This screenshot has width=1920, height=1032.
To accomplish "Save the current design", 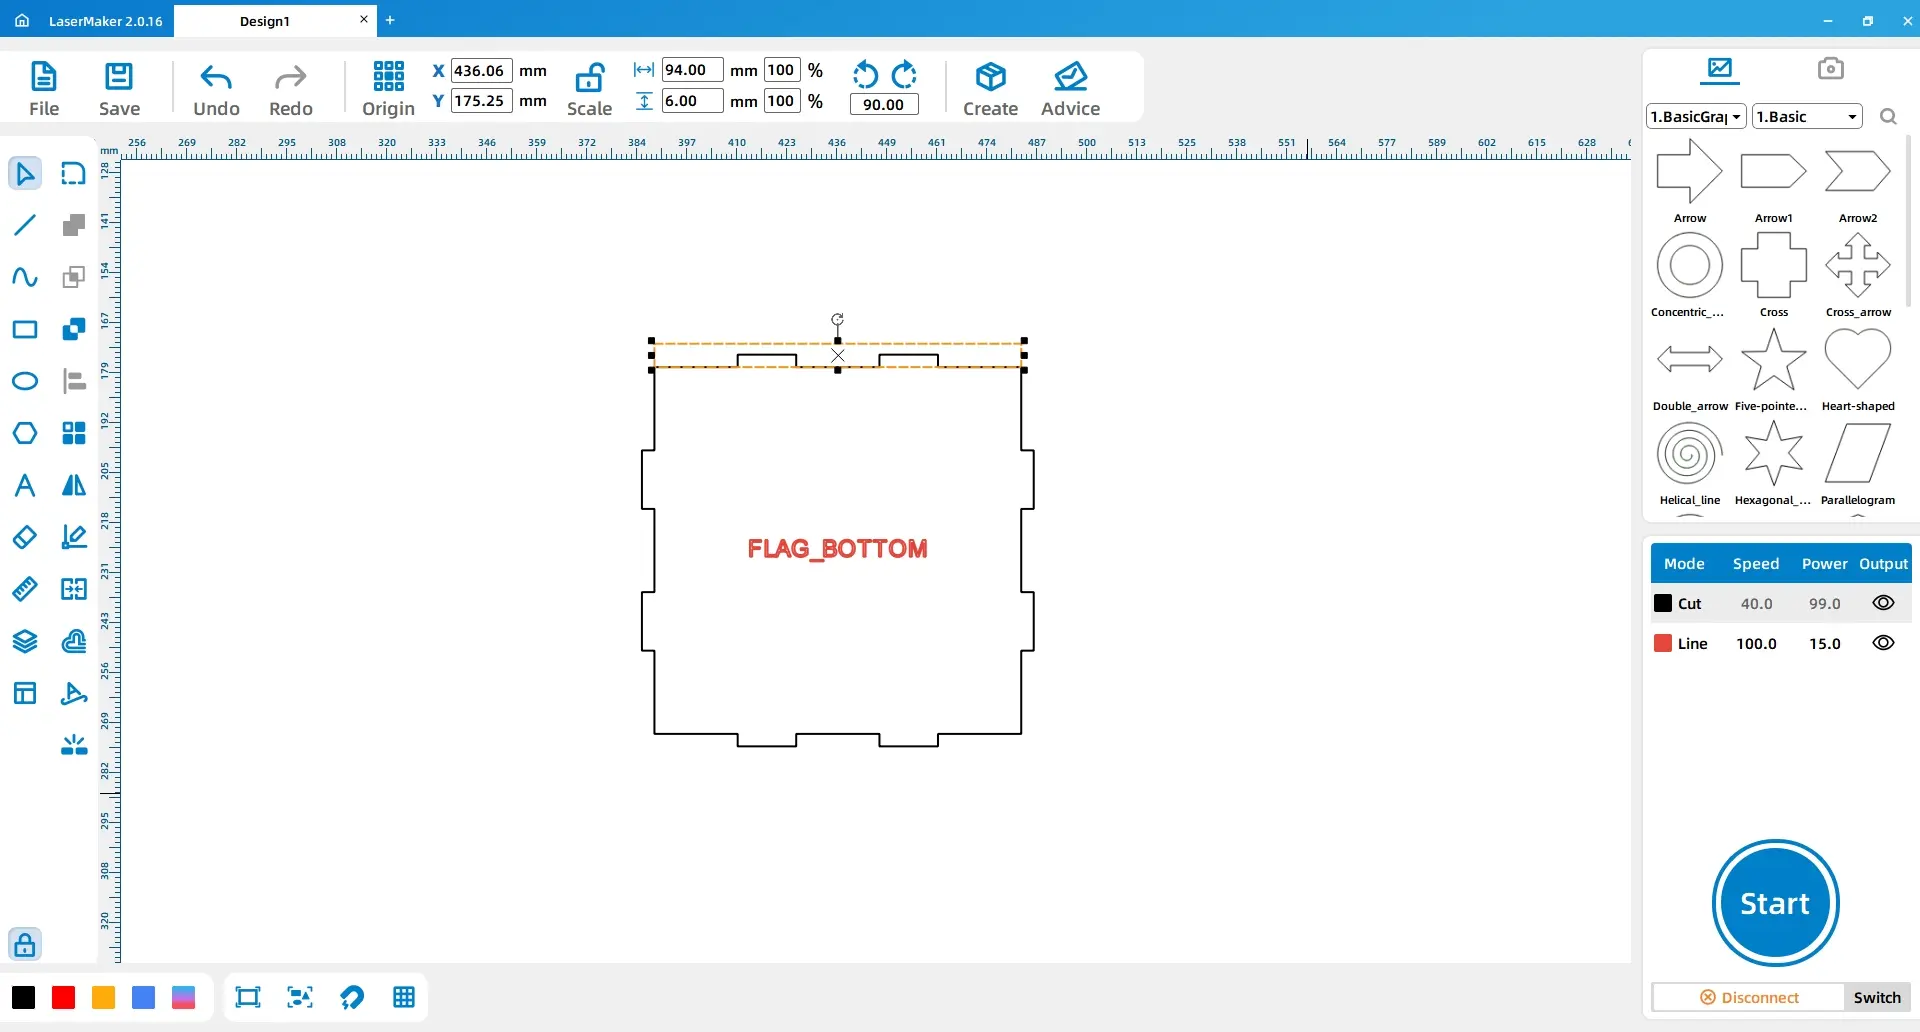I will pyautogui.click(x=119, y=89).
